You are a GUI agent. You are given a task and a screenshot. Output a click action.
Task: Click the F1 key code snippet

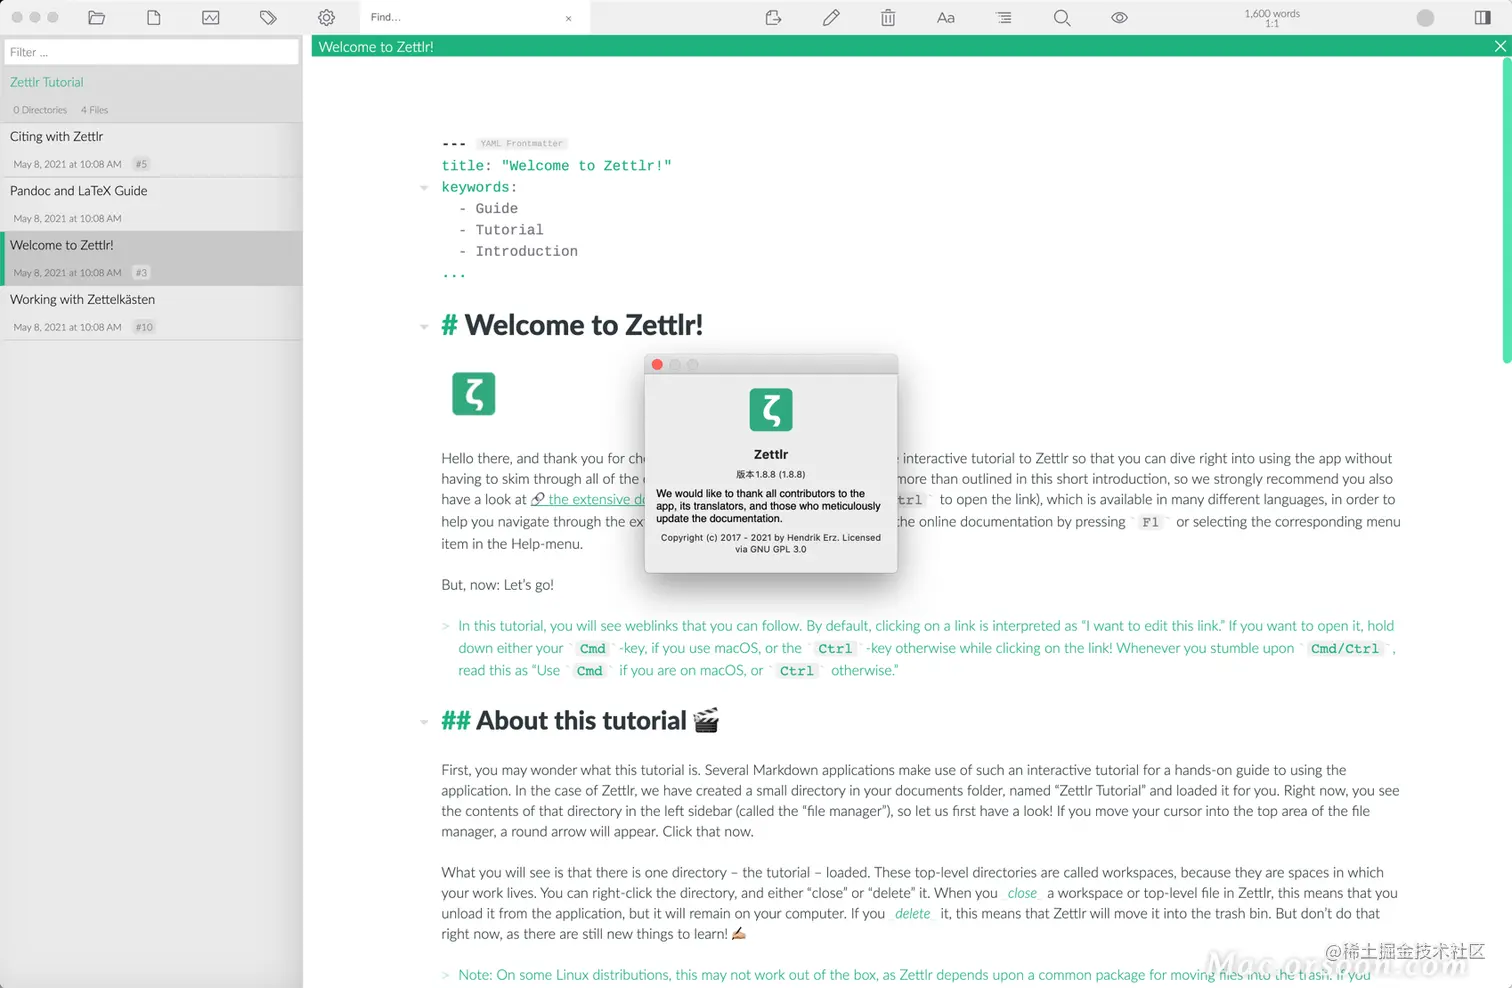pyautogui.click(x=1150, y=522)
